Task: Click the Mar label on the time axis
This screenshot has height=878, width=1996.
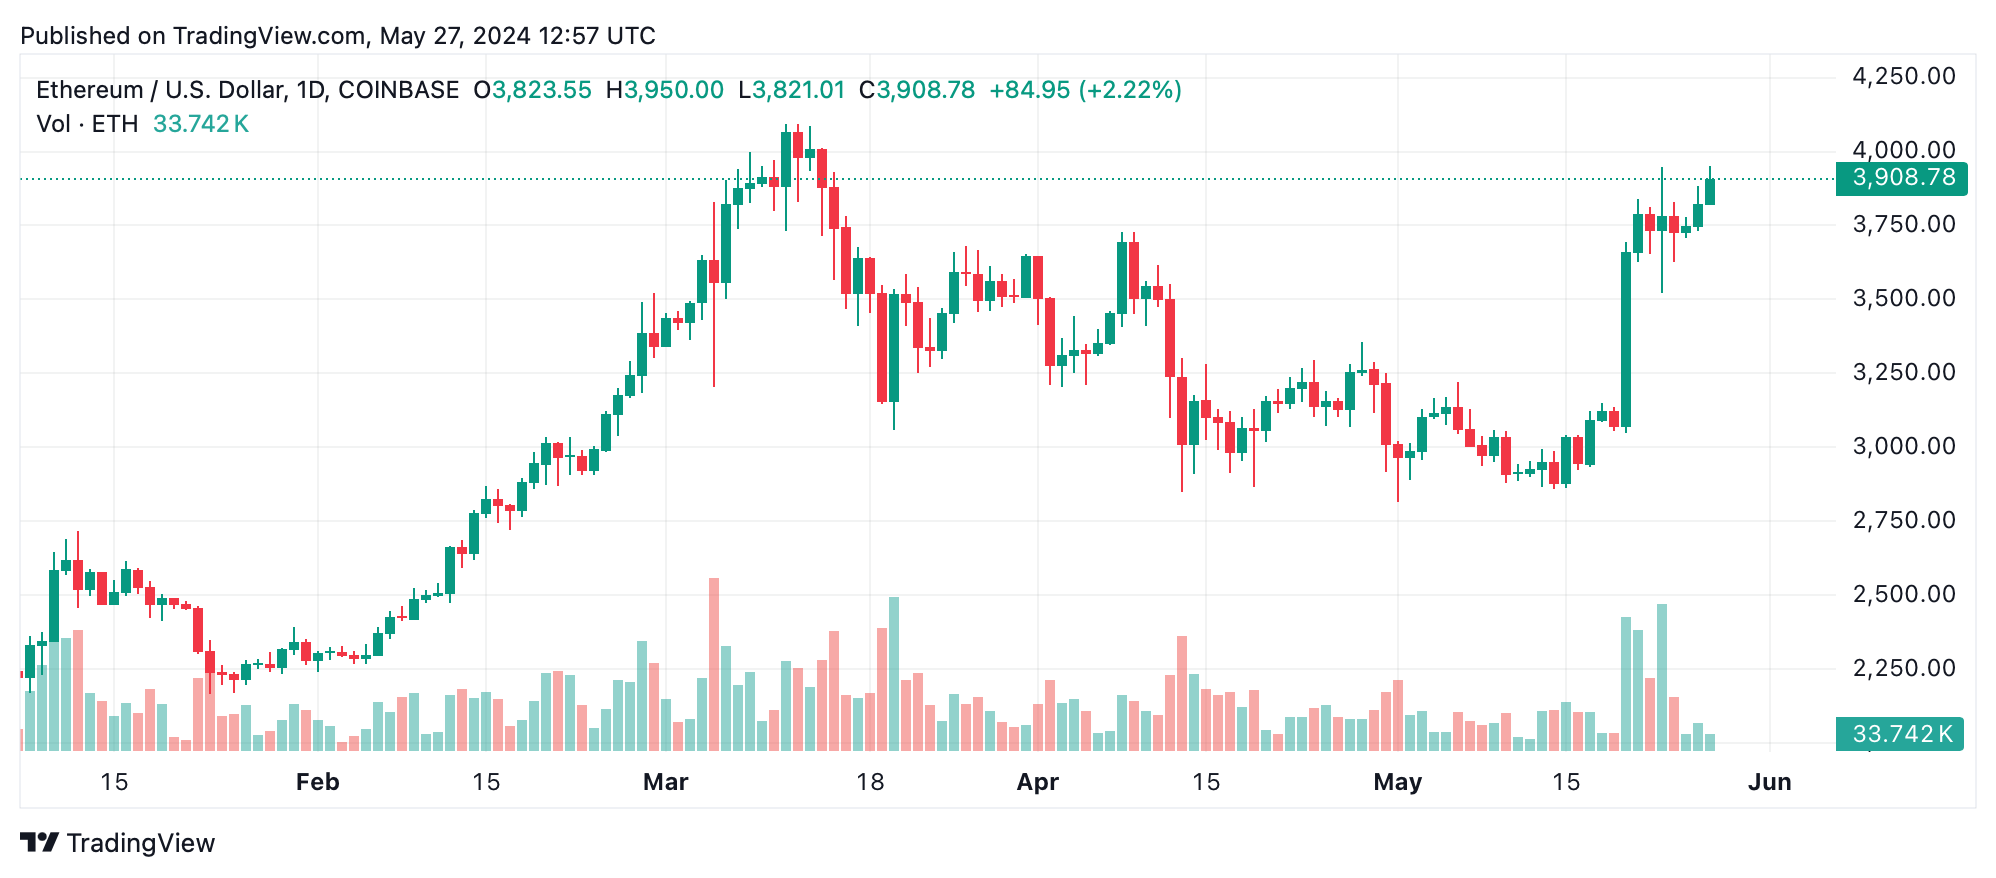Action: [x=665, y=782]
